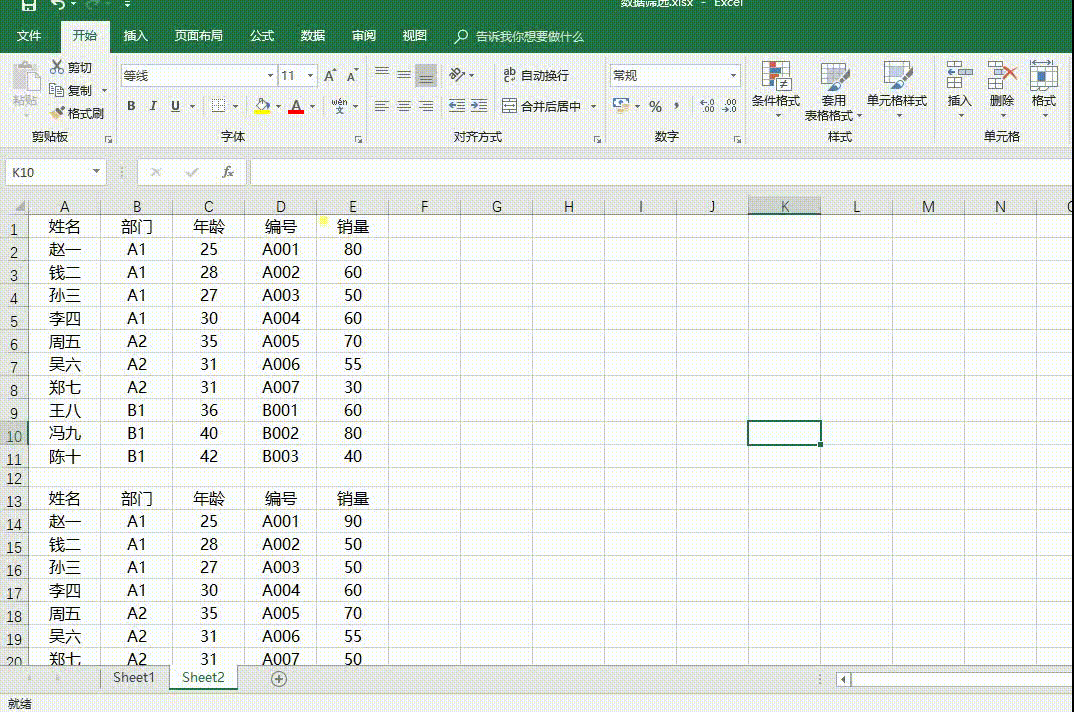The image size is (1074, 712).
Task: Click the 套用表格格式 button
Action: point(836,90)
